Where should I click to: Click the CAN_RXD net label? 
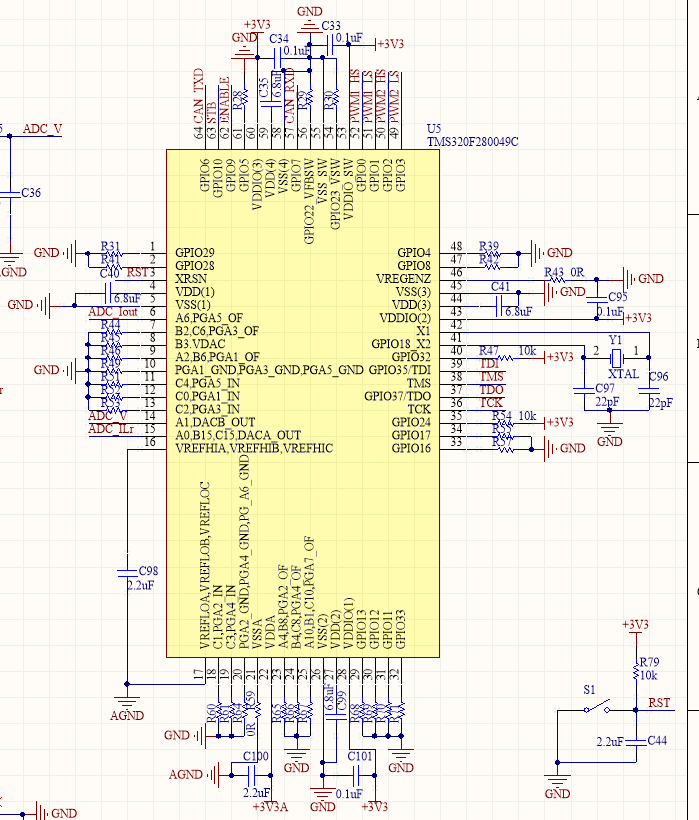pyautogui.click(x=290, y=96)
